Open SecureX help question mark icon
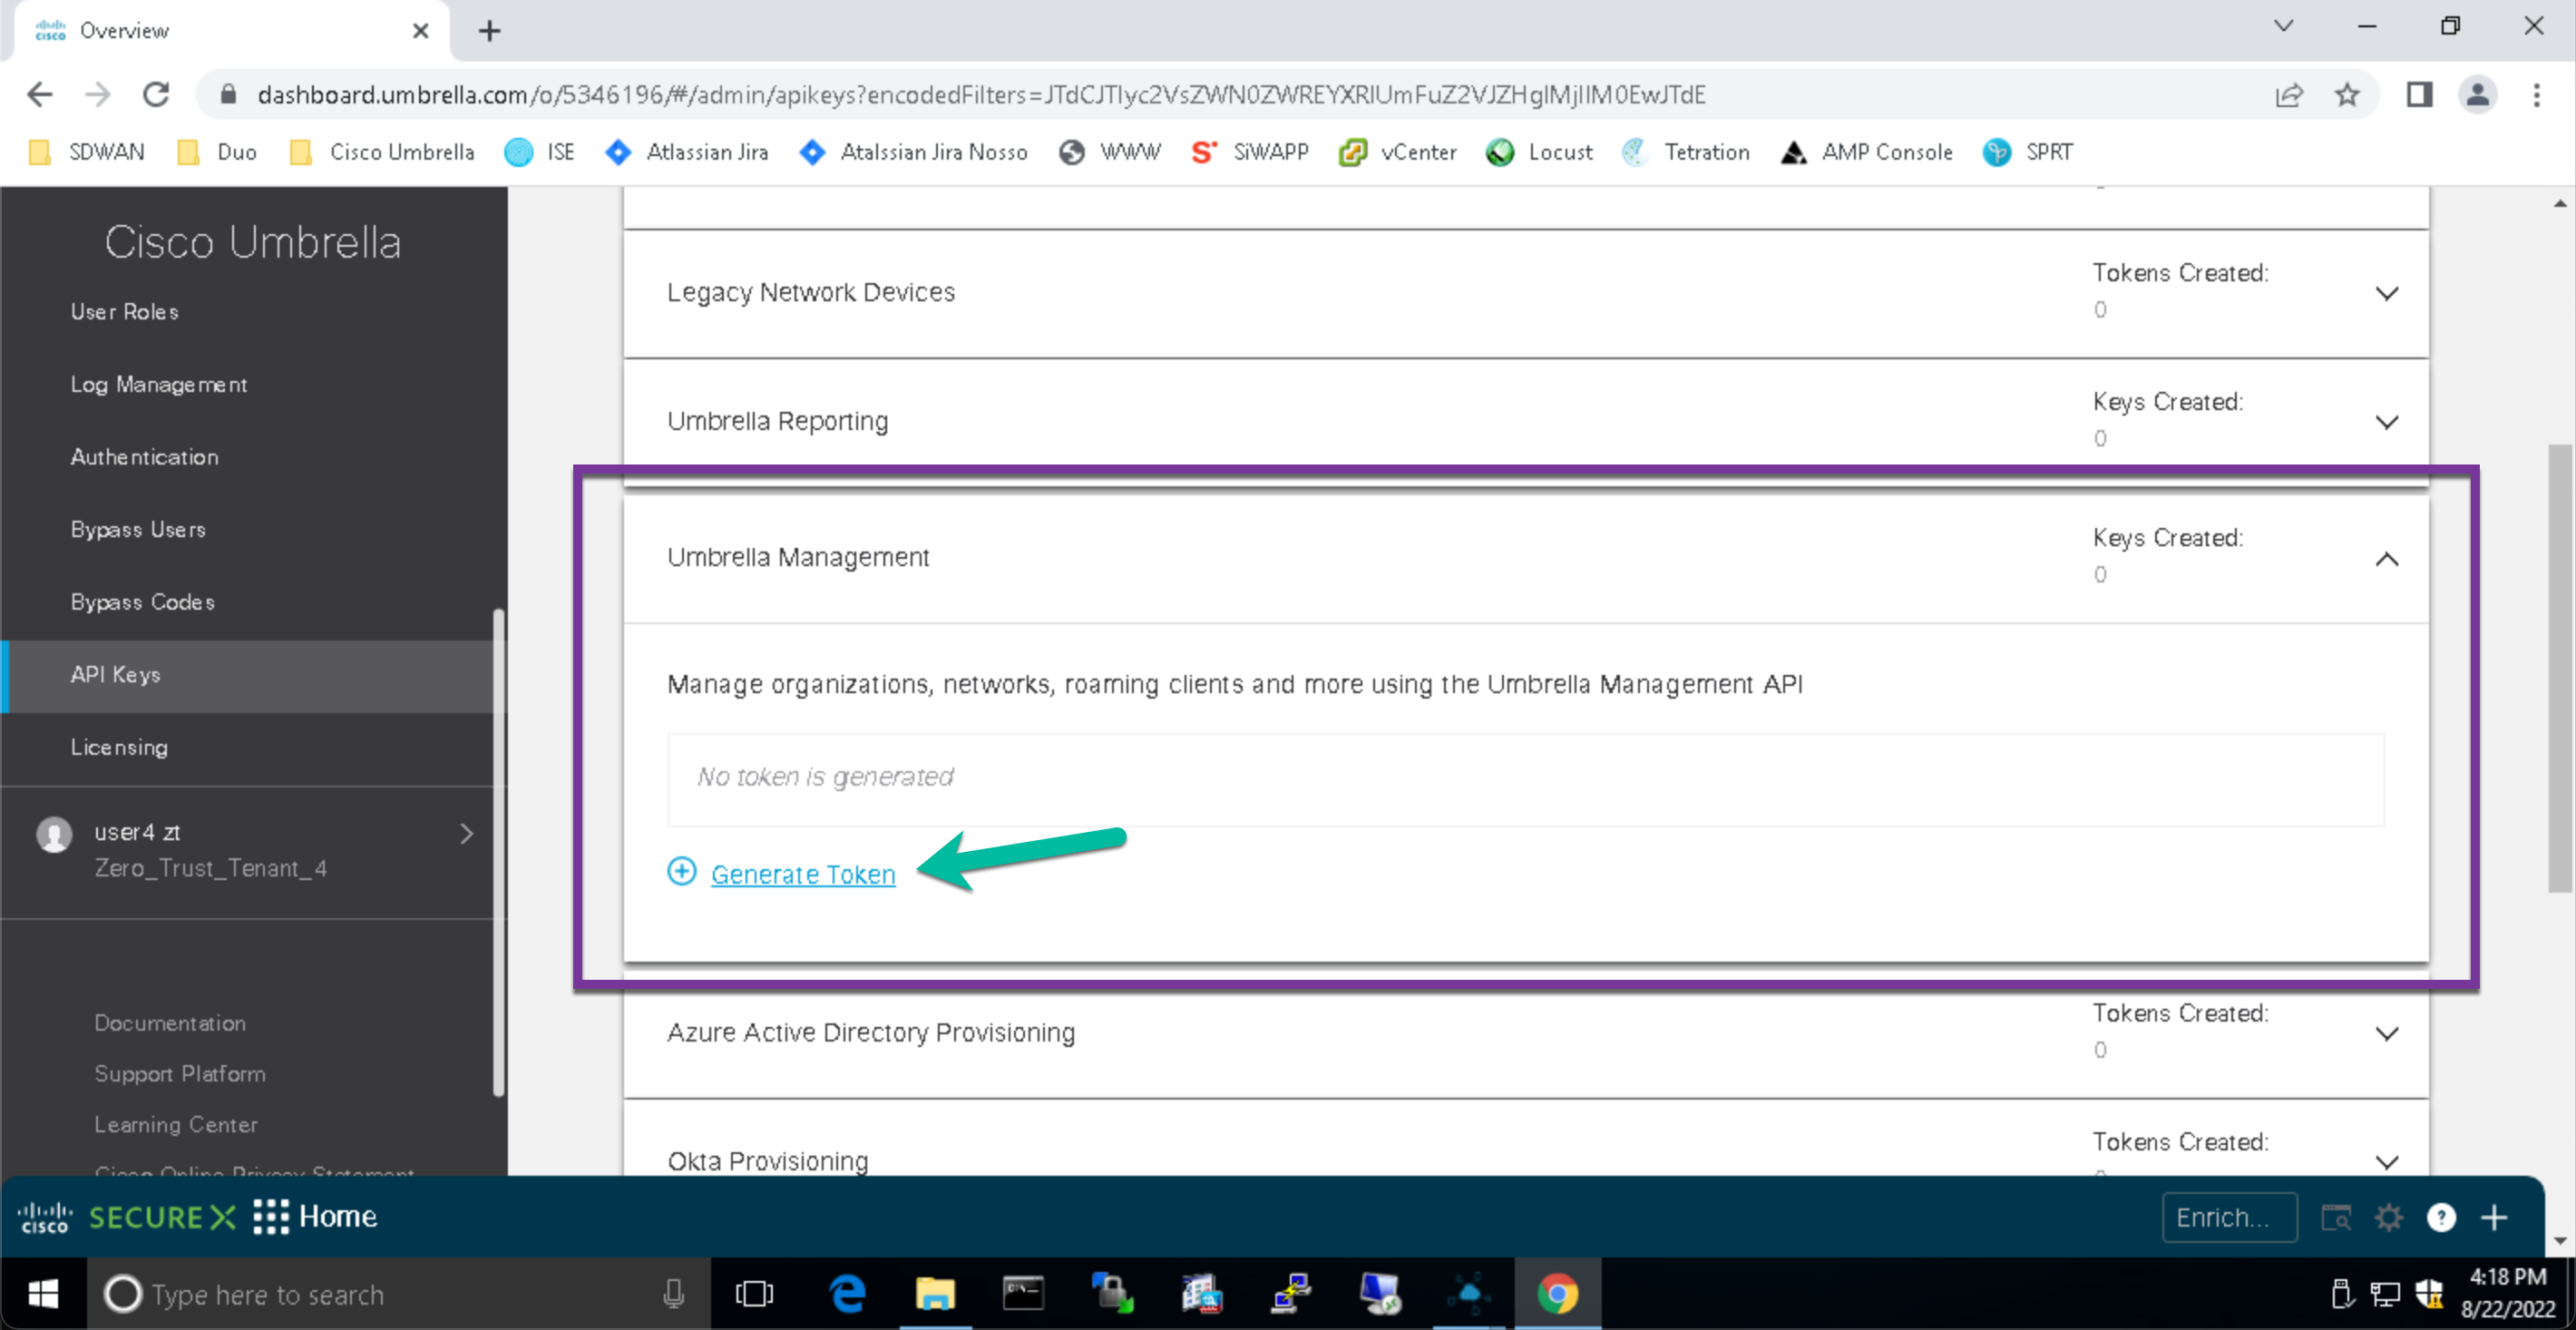The width and height of the screenshot is (2576, 1330). [2441, 1217]
